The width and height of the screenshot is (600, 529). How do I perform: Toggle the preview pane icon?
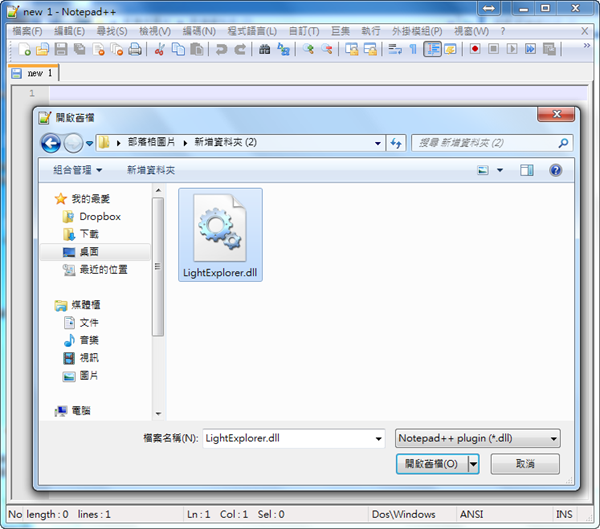tap(527, 170)
